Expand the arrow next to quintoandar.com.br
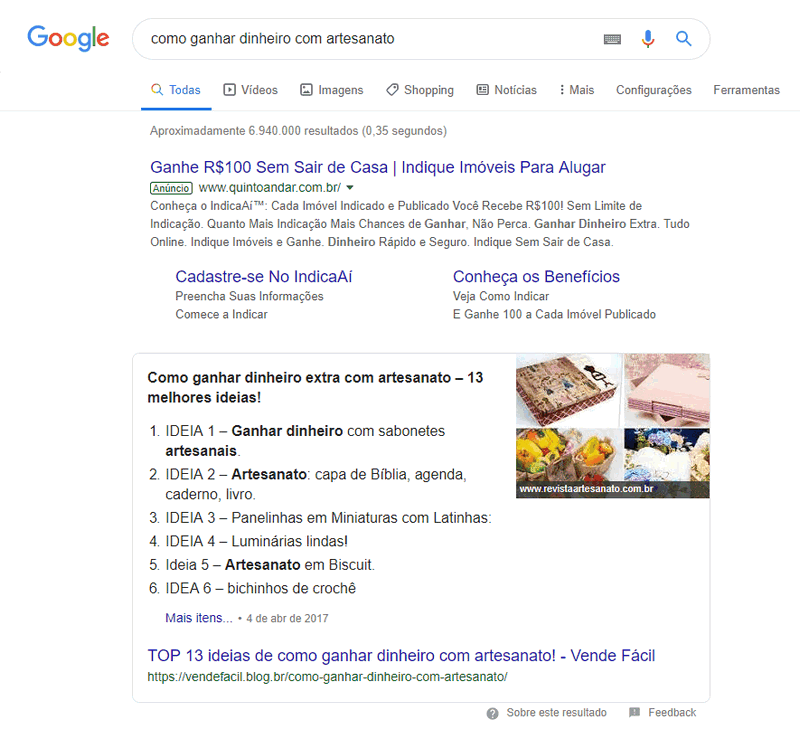The image size is (800, 739). 350,188
